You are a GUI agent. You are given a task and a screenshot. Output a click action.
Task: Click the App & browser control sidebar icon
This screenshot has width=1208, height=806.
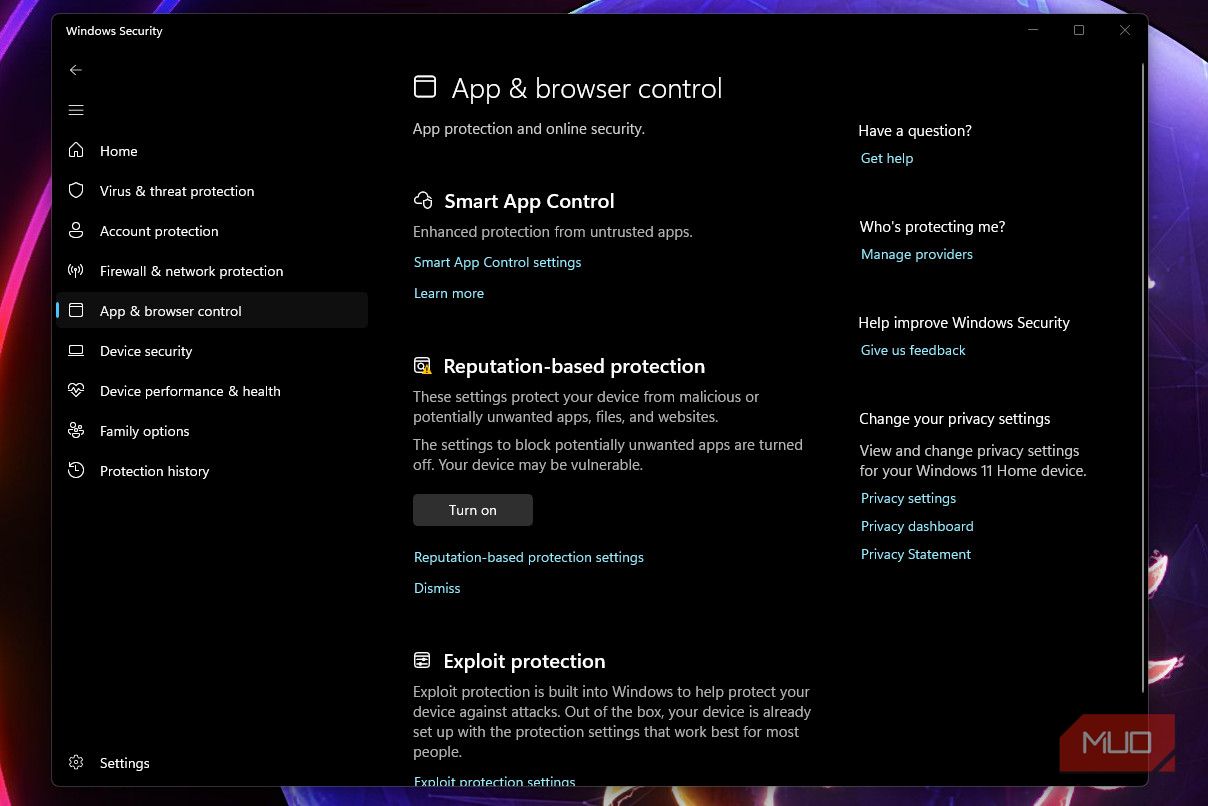[76, 310]
